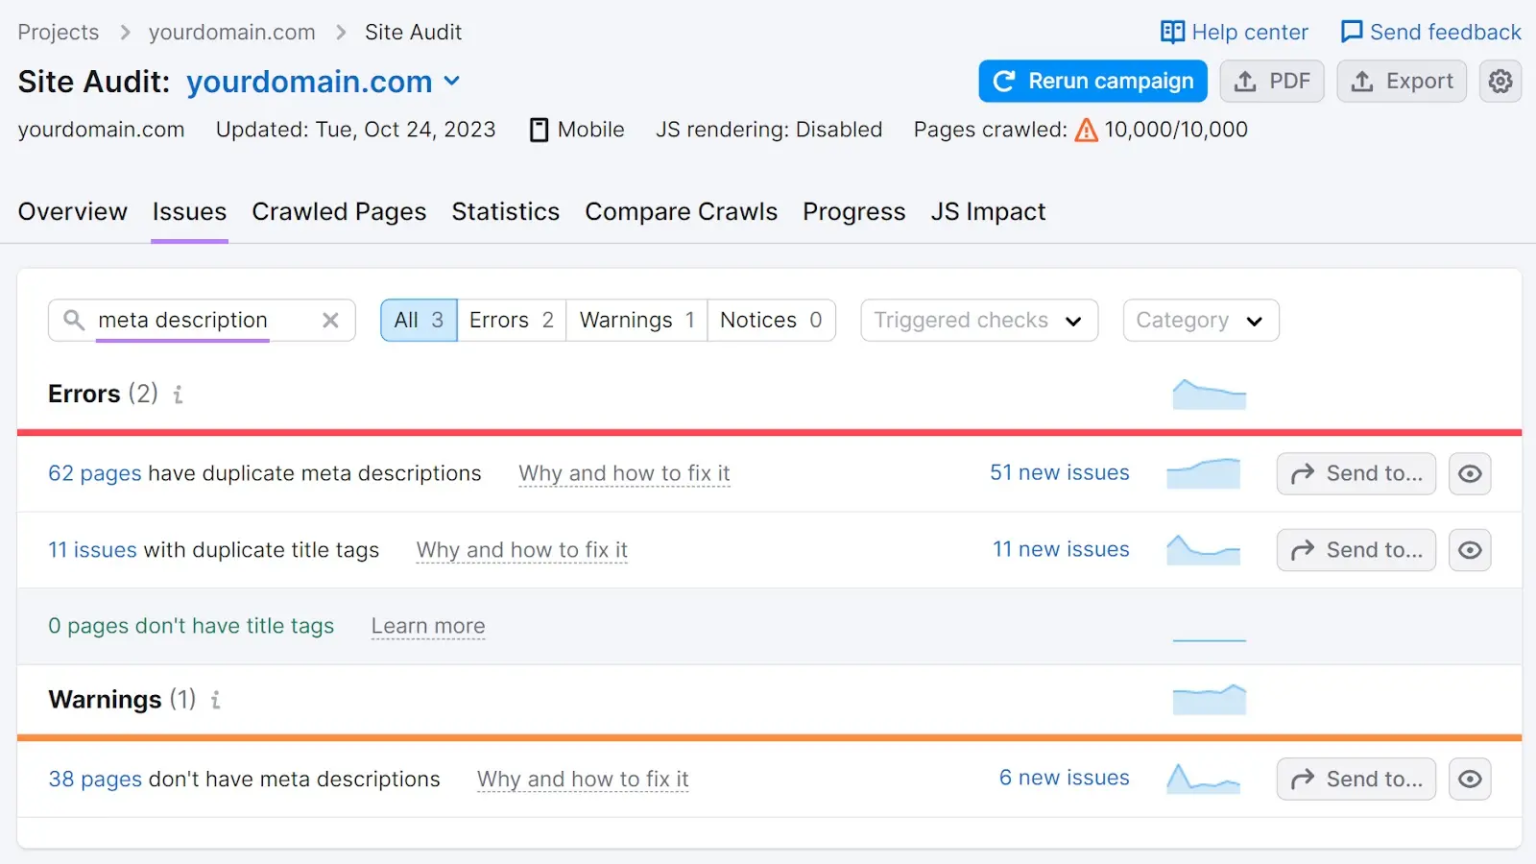Hide the missing meta descriptions warning
The image size is (1536, 864).
click(x=1469, y=778)
